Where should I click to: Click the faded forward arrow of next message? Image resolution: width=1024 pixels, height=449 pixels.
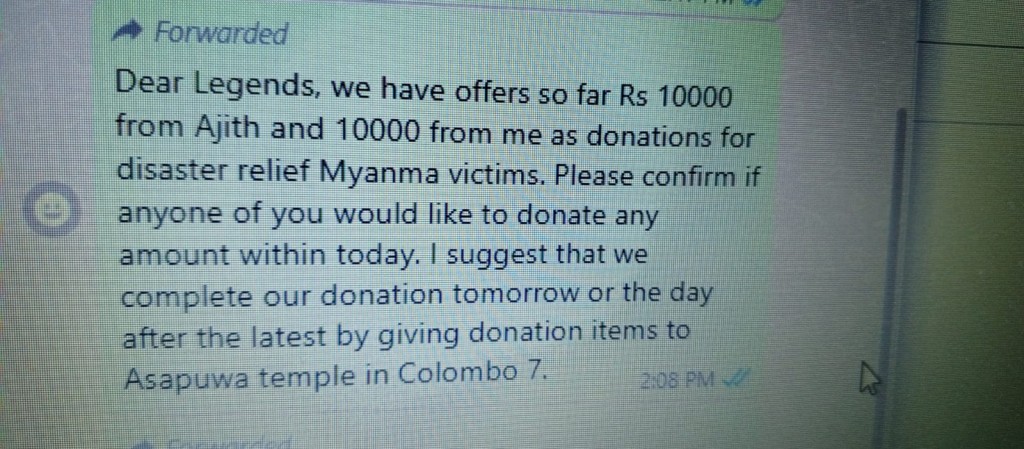pos(145,444)
